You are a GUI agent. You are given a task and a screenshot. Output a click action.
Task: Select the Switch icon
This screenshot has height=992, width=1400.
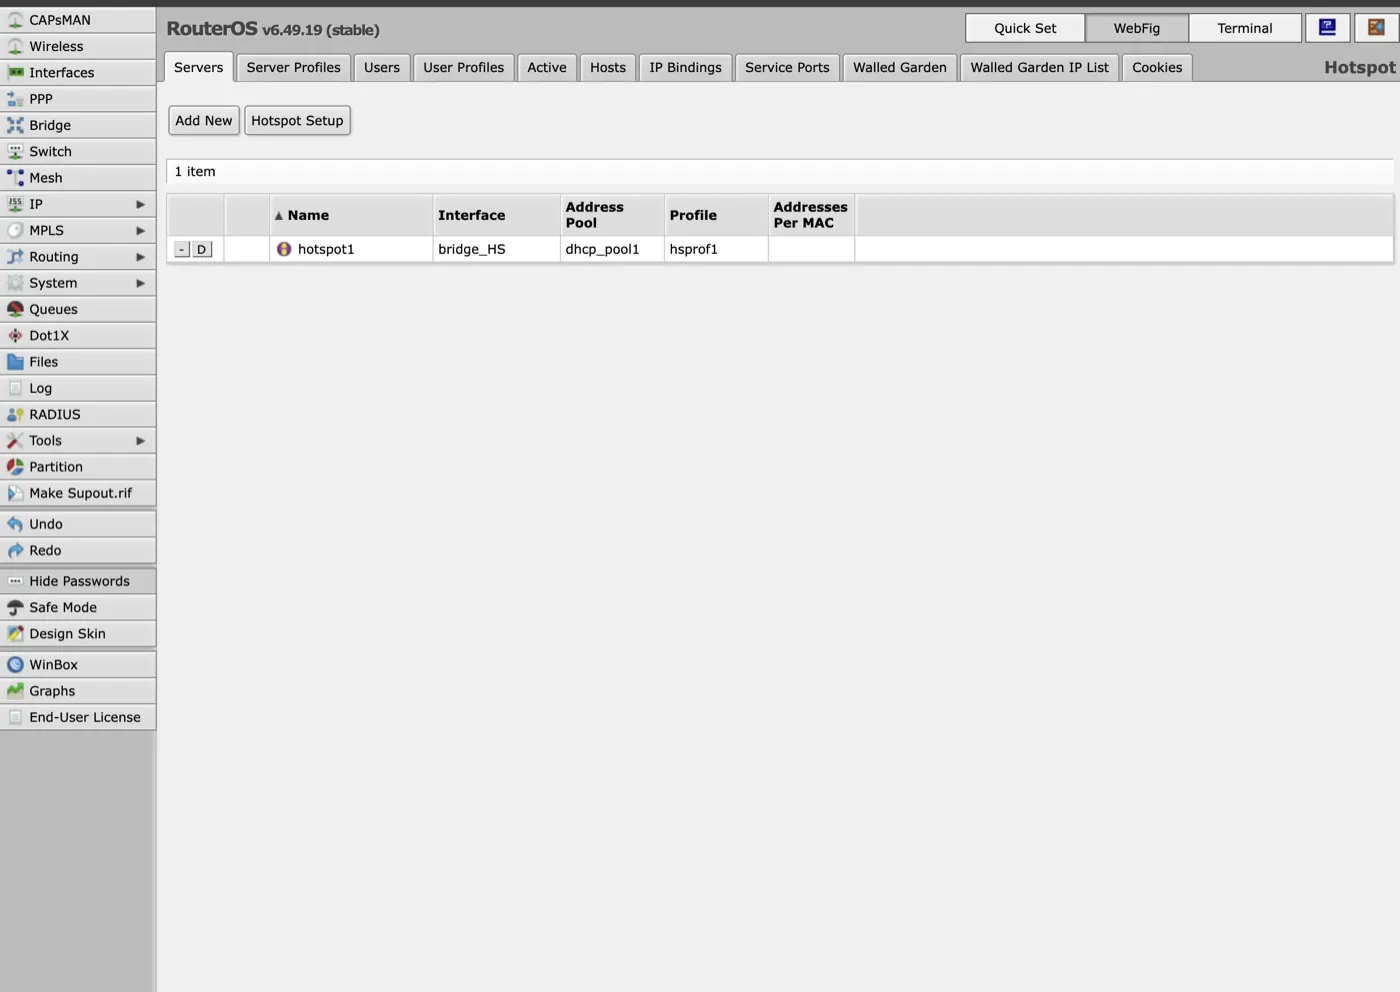15,151
